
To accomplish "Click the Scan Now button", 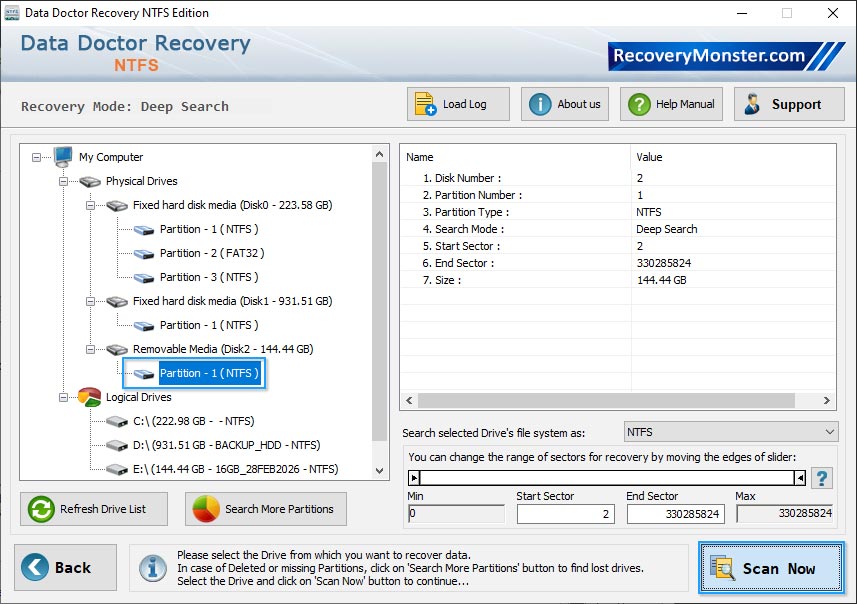I will pyautogui.click(x=771, y=567).
